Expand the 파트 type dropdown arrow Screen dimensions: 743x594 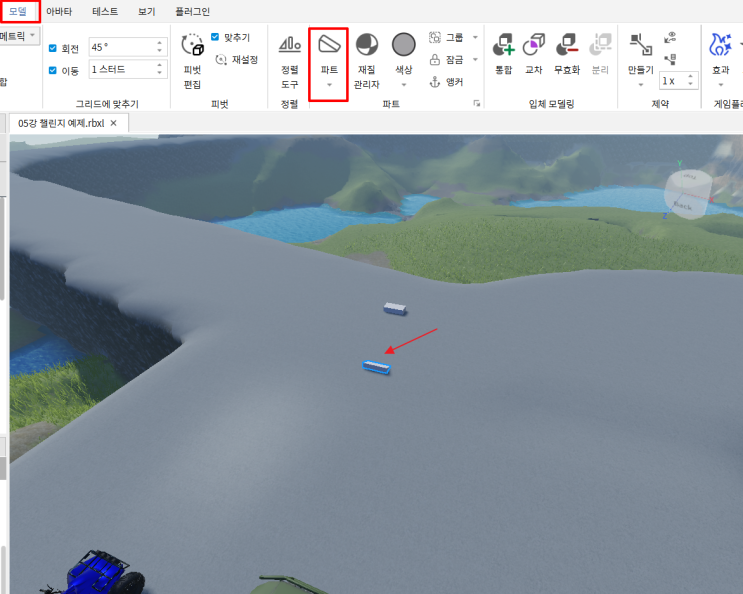coord(329,85)
